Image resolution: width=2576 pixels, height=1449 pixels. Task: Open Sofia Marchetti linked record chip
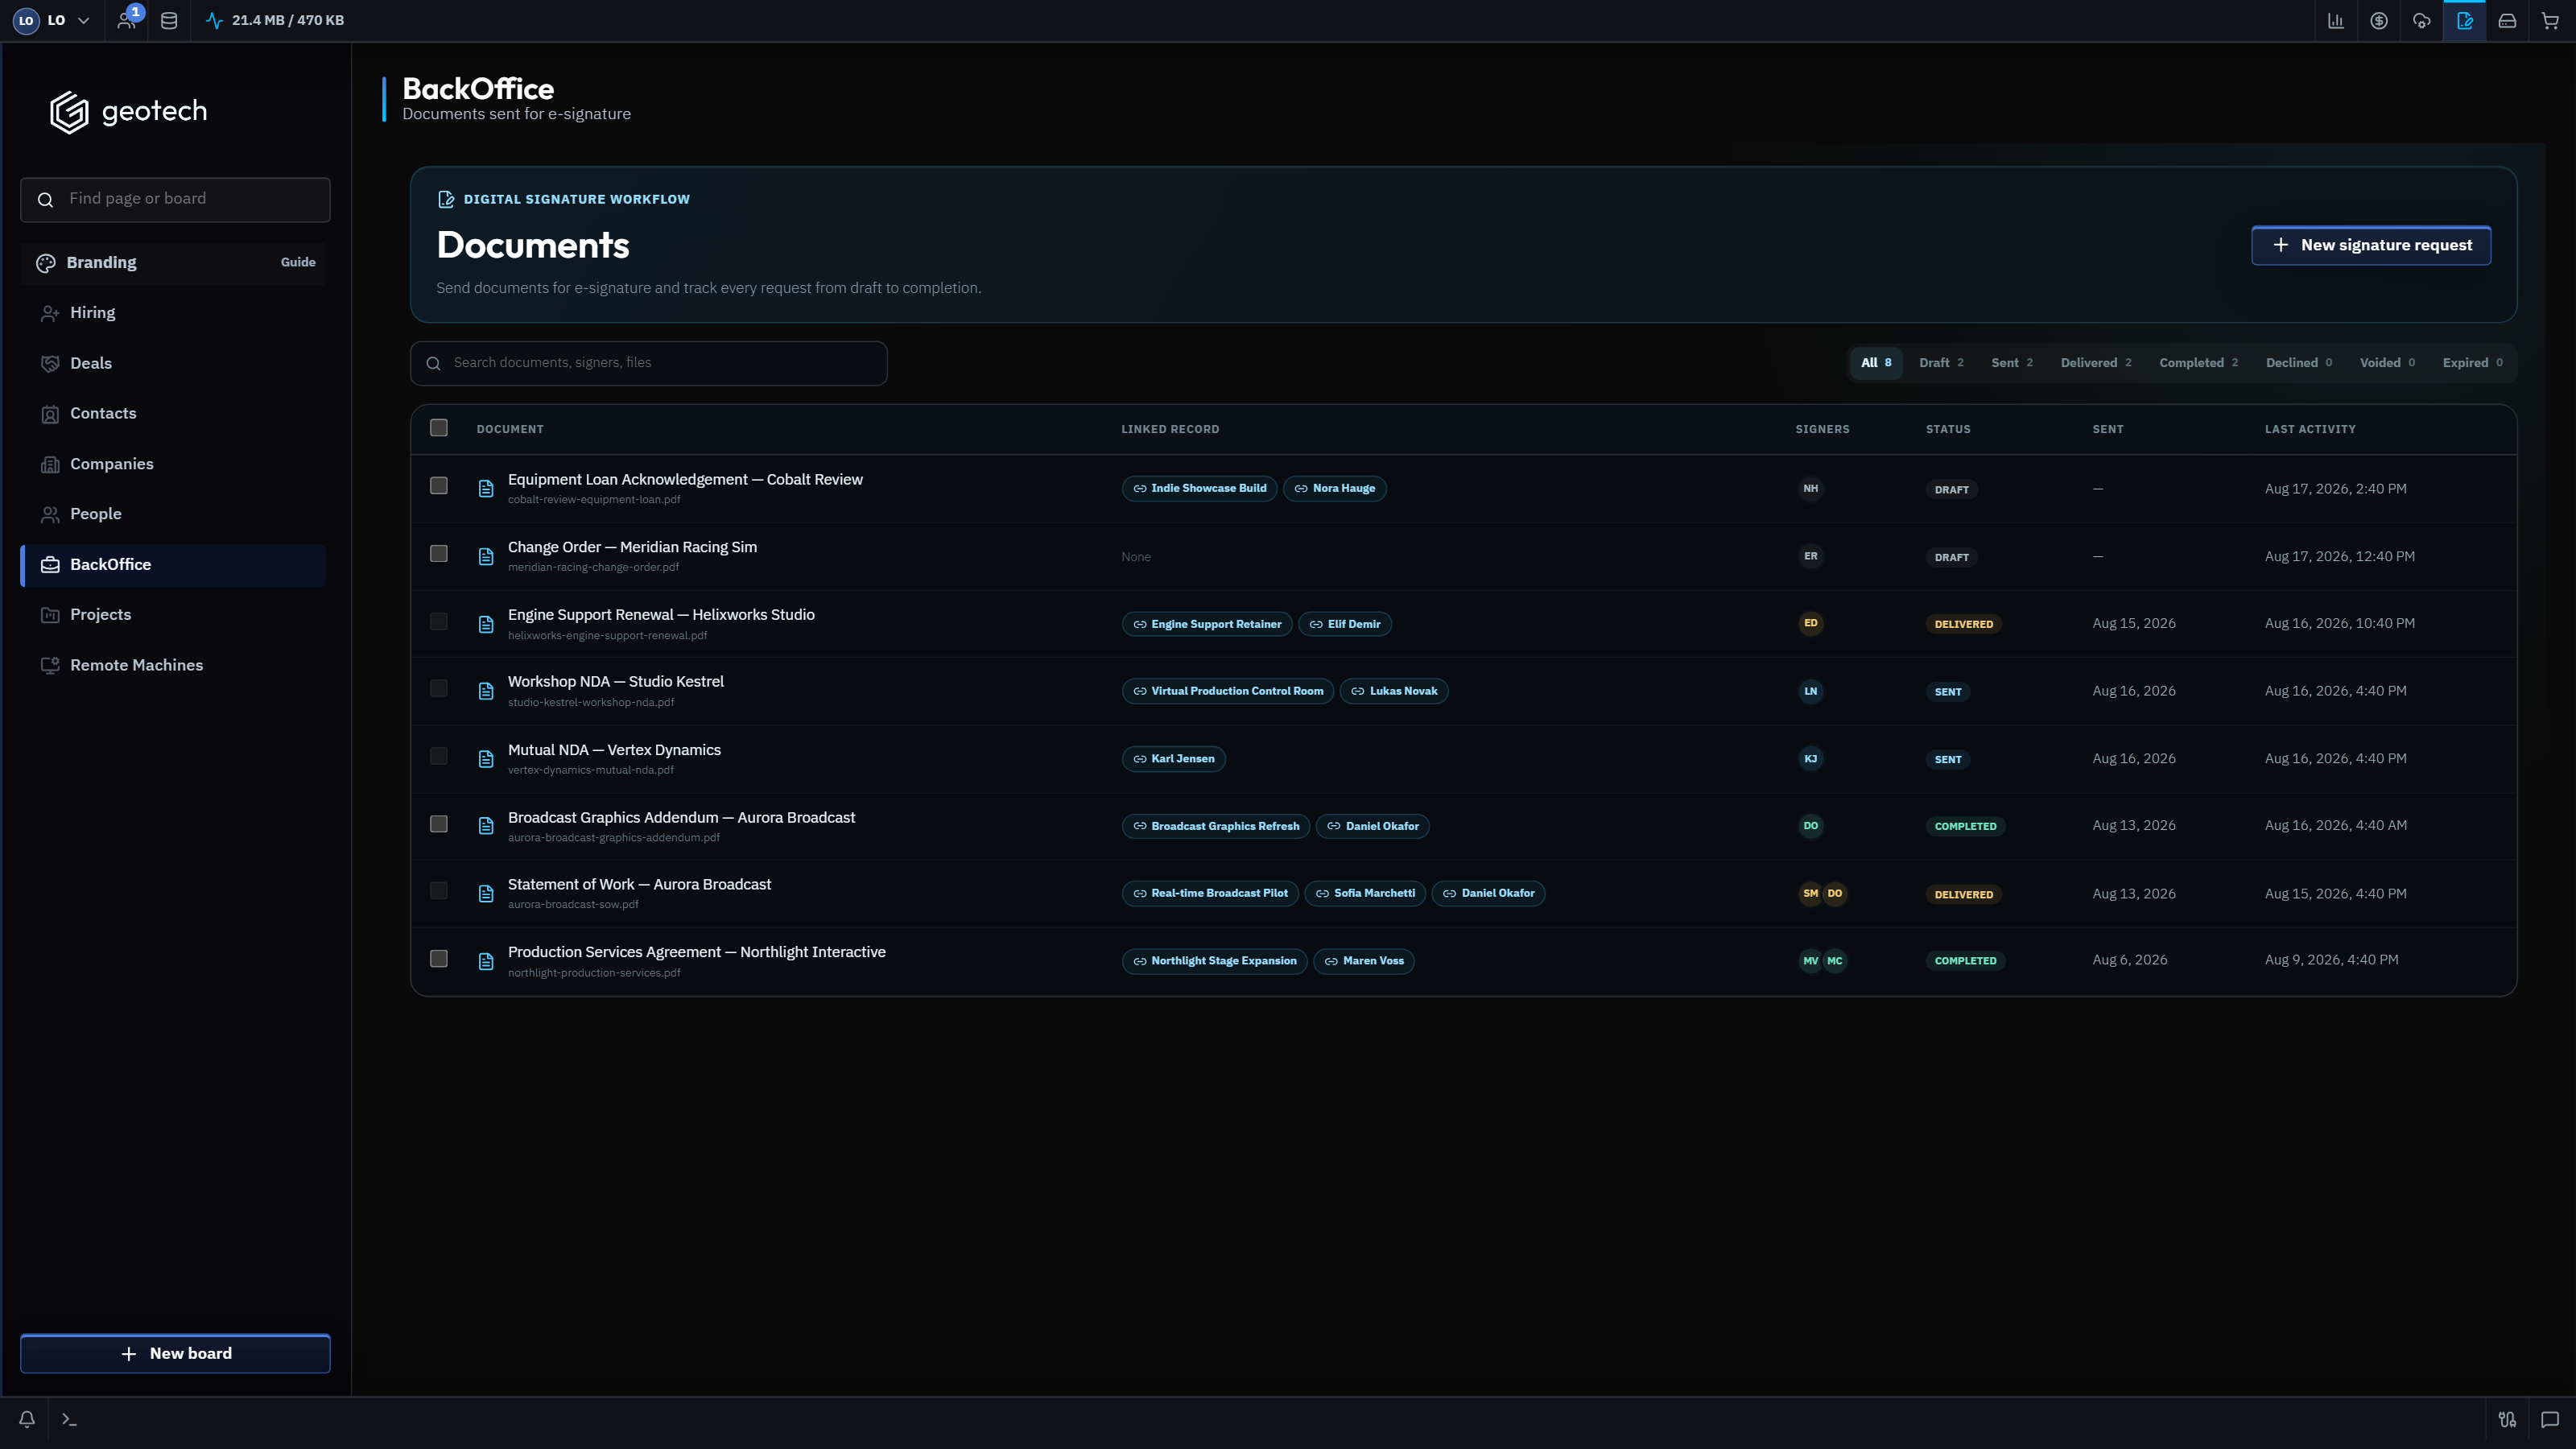[x=1364, y=893]
